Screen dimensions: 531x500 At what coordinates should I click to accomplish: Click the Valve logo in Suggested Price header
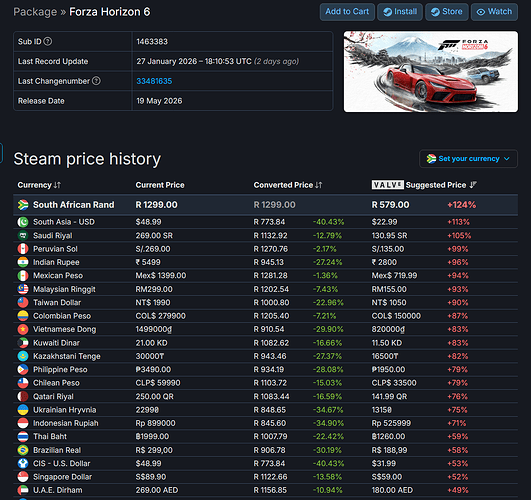[387, 185]
